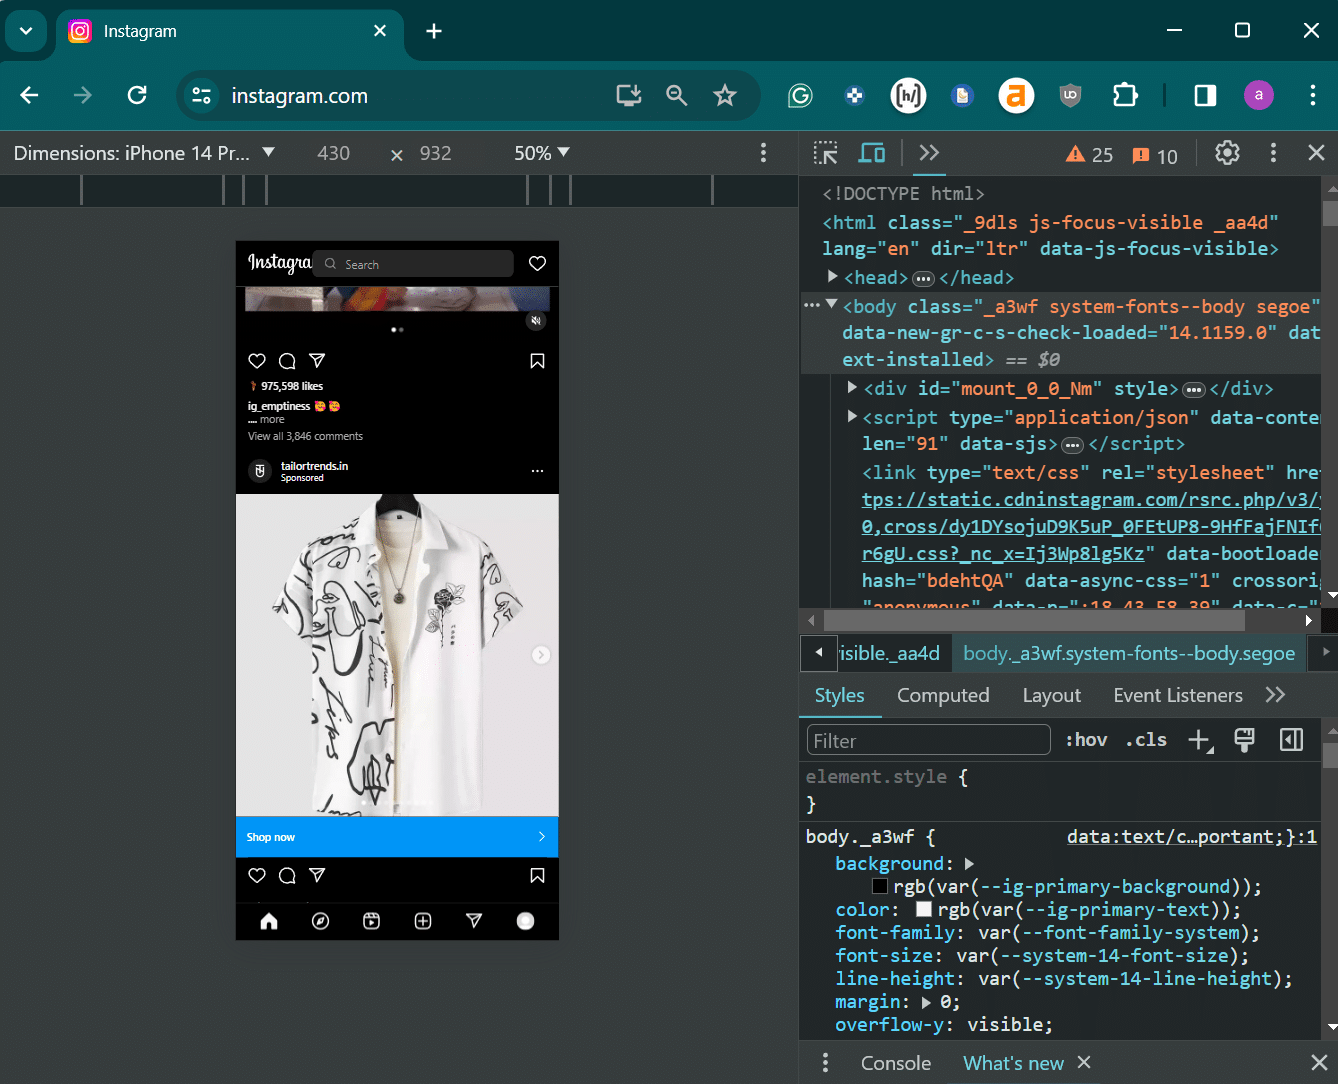Open data:text/c…portant source link
This screenshot has width=1338, height=1084.
[1191, 837]
